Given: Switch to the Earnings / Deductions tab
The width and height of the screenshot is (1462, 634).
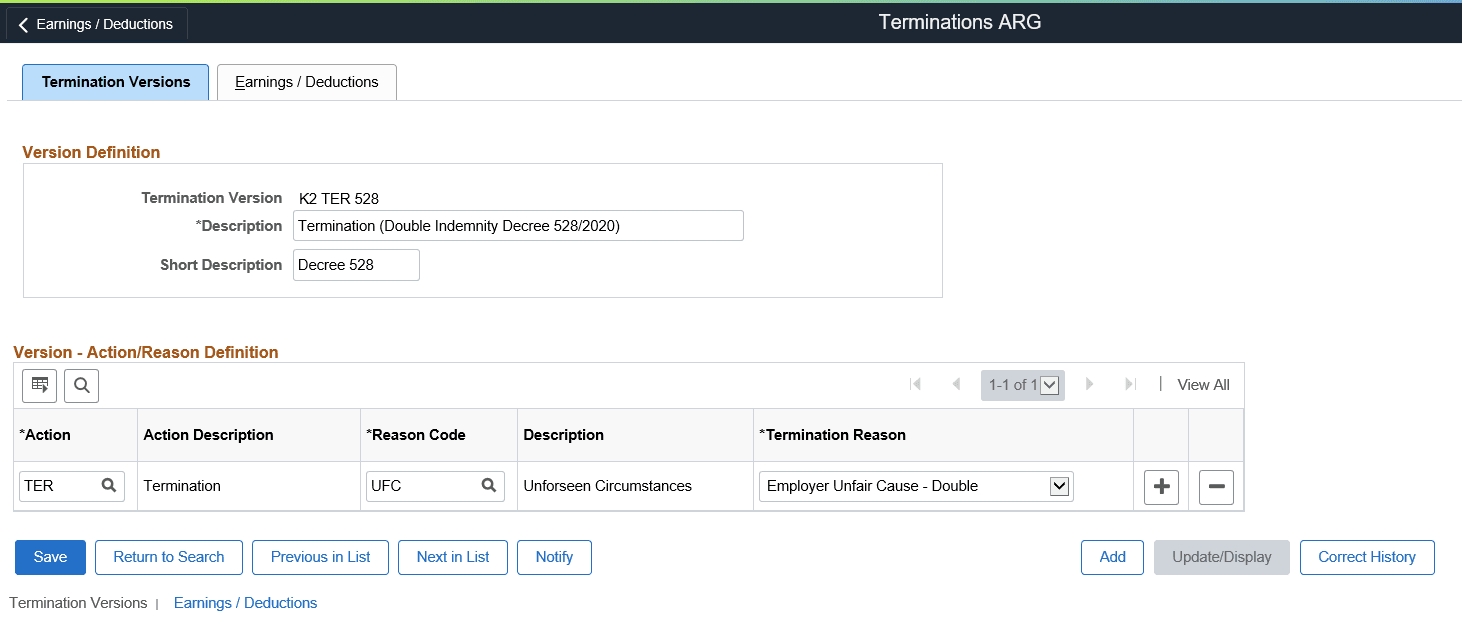Looking at the screenshot, I should tap(306, 82).
